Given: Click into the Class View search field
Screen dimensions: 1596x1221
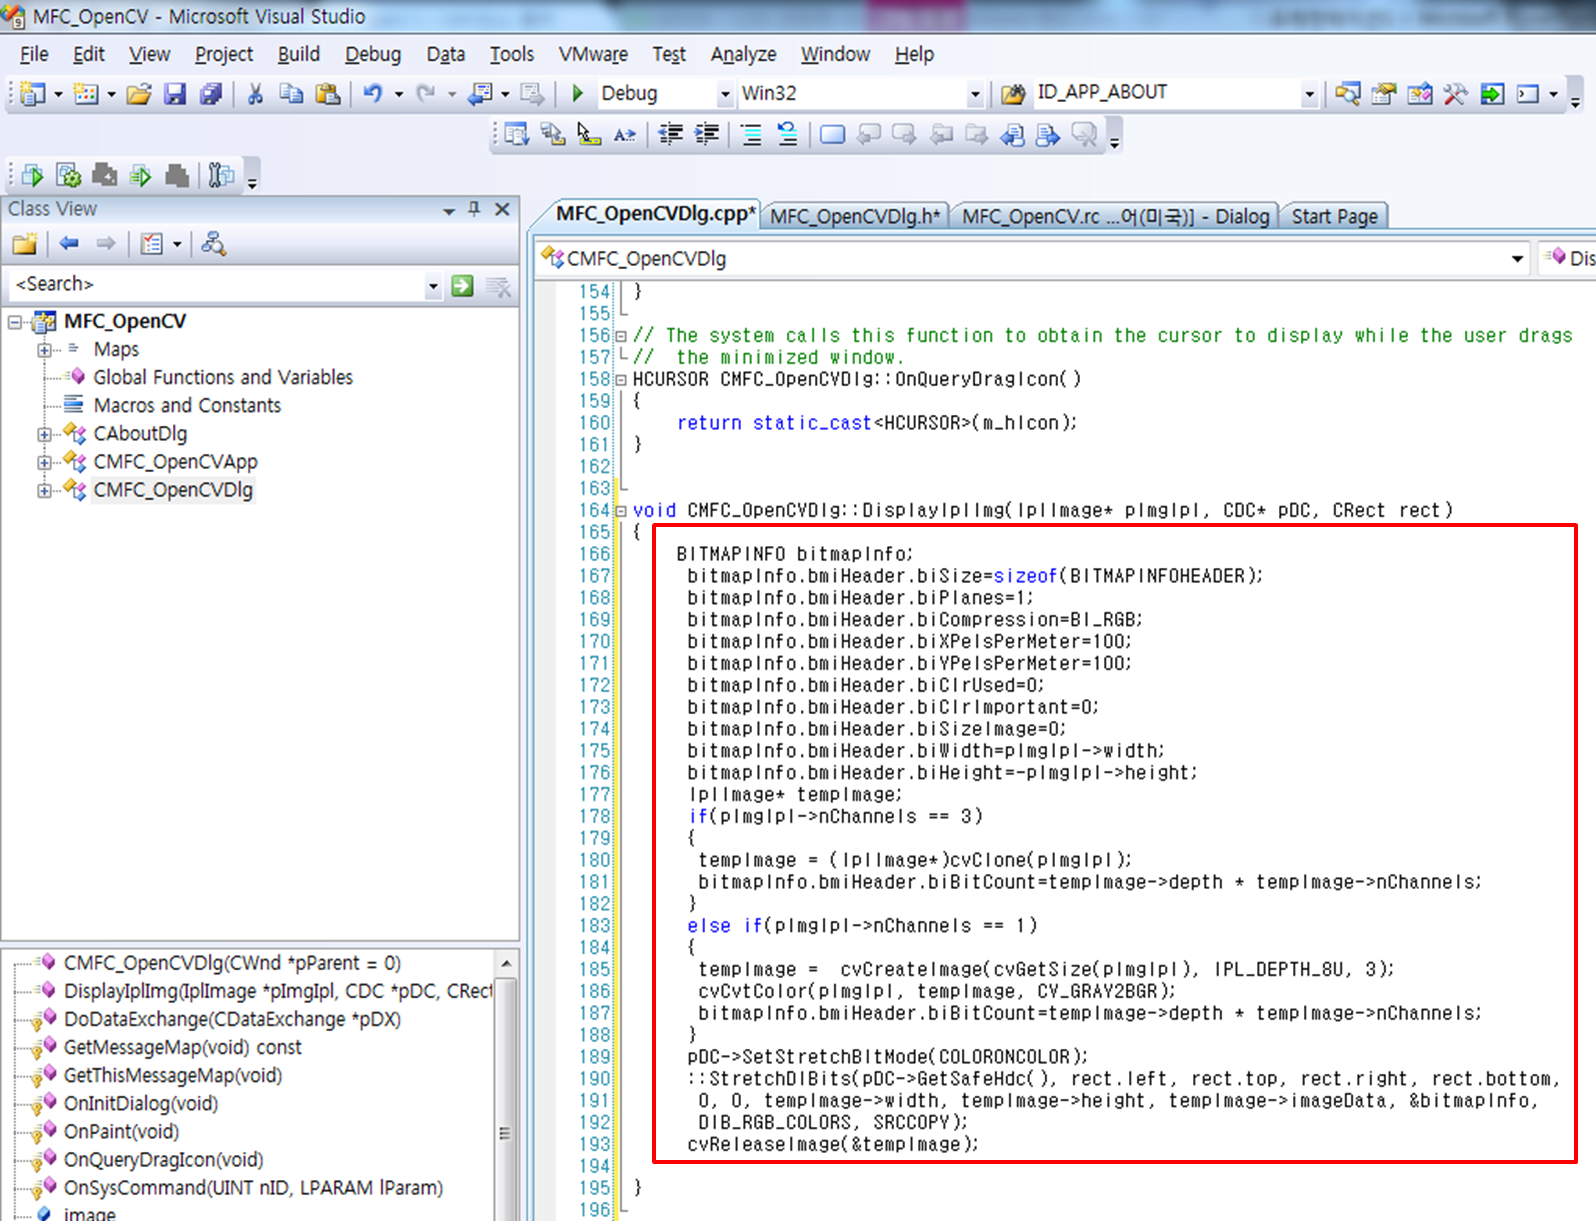Looking at the screenshot, I should click(218, 285).
